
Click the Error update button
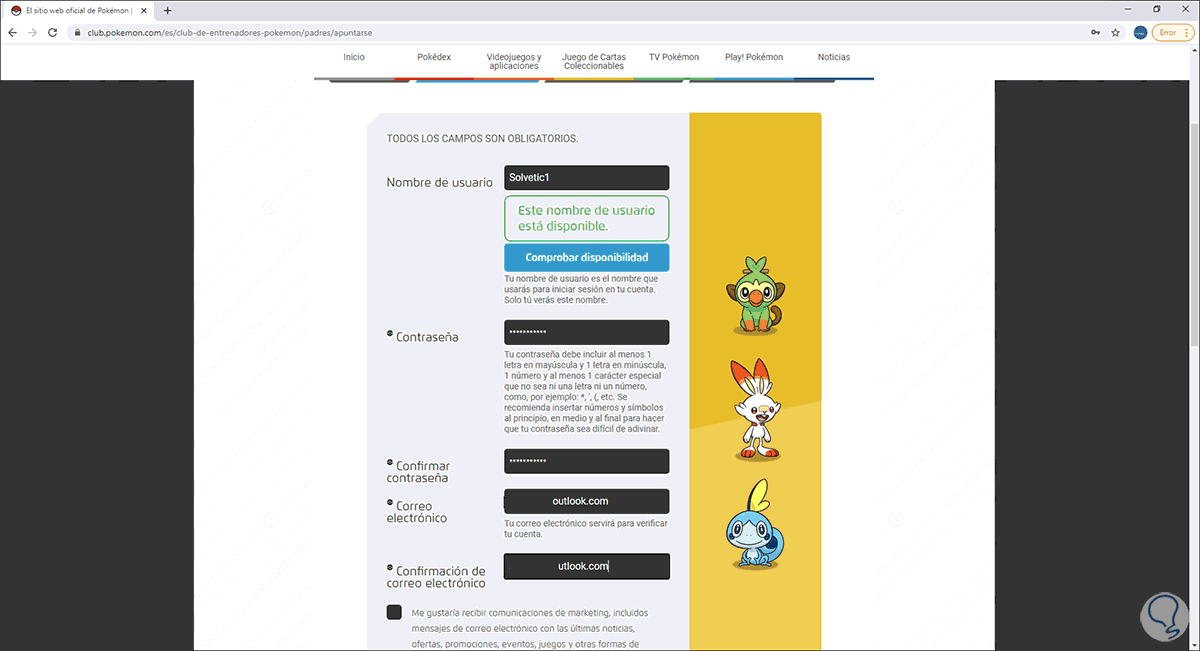tap(1170, 32)
